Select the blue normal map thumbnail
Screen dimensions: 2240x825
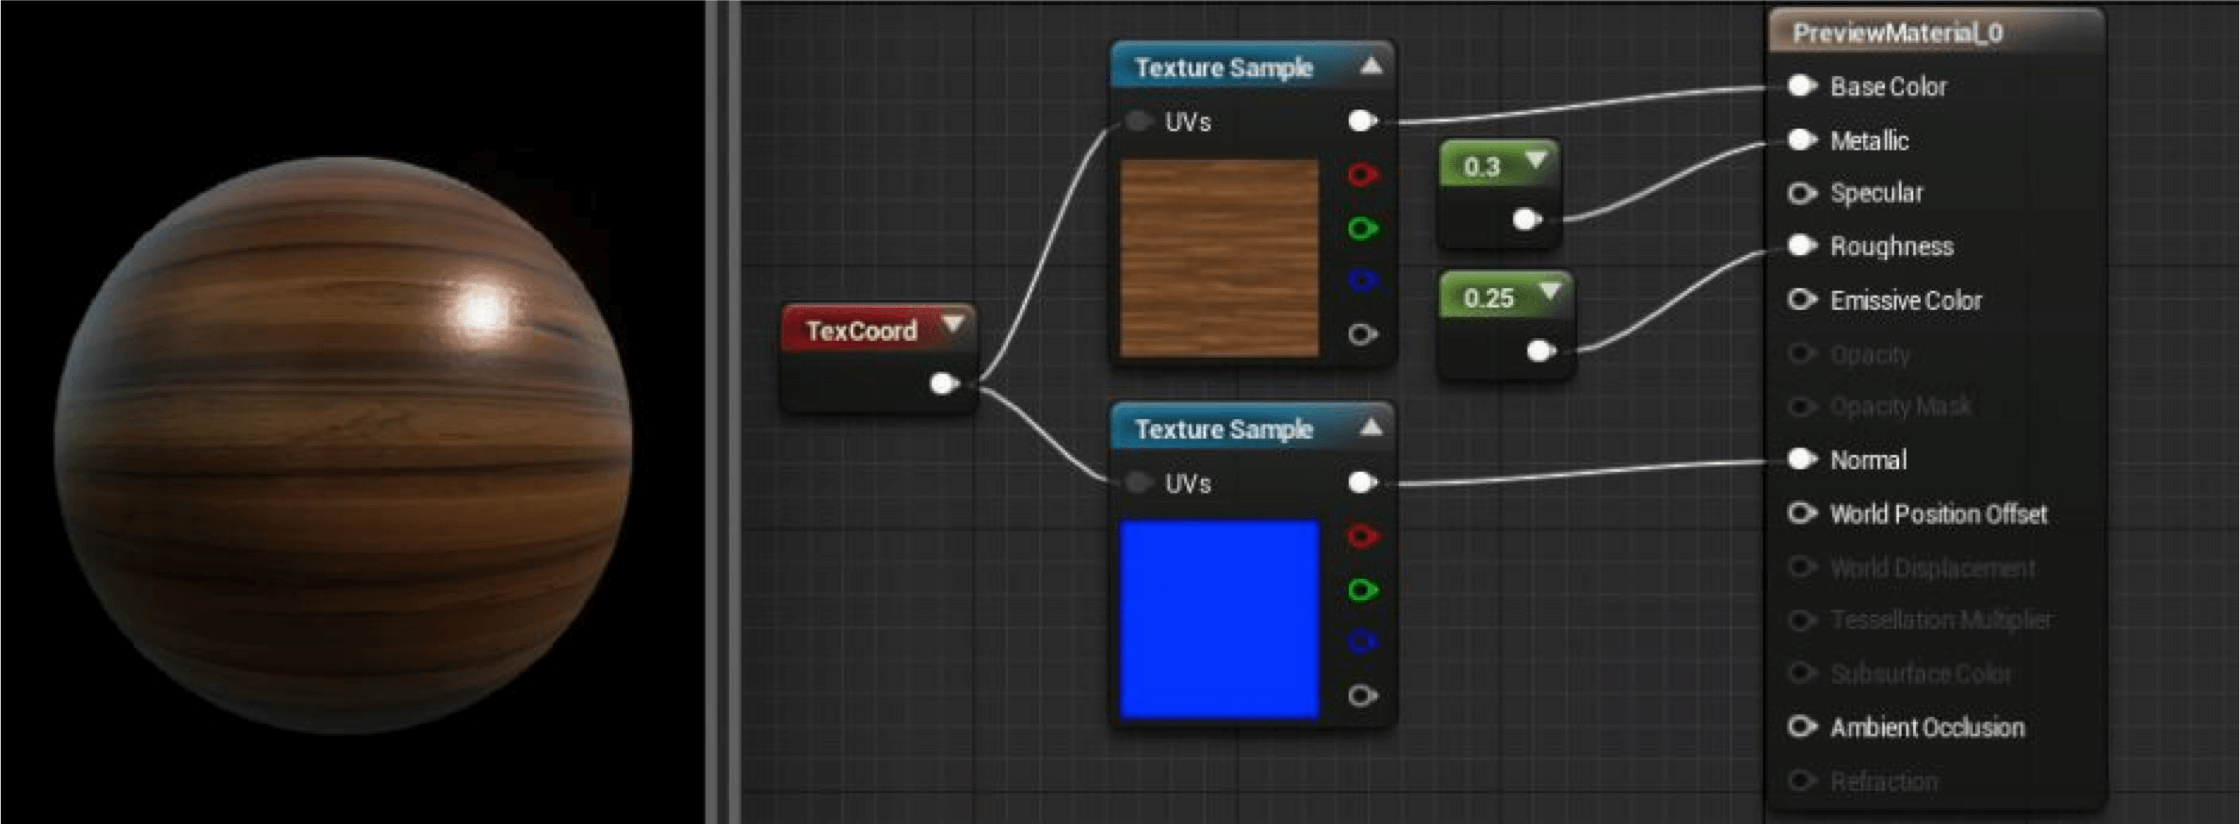1219,619
